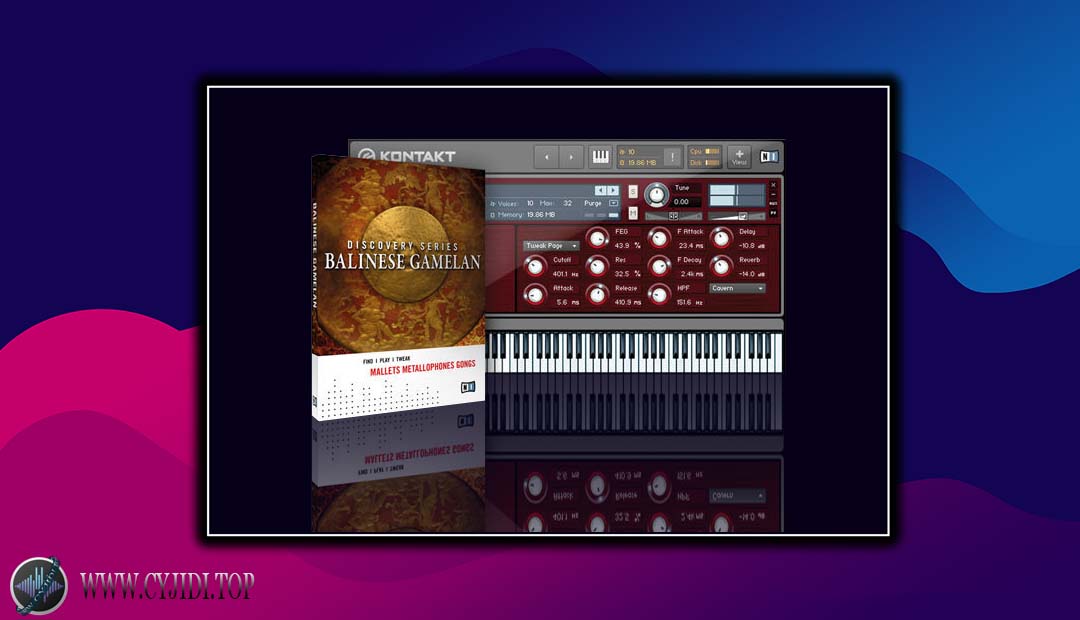Image resolution: width=1080 pixels, height=620 pixels.
Task: Open the on-screen keyboard toggle icon
Action: pyautogui.click(x=601, y=157)
